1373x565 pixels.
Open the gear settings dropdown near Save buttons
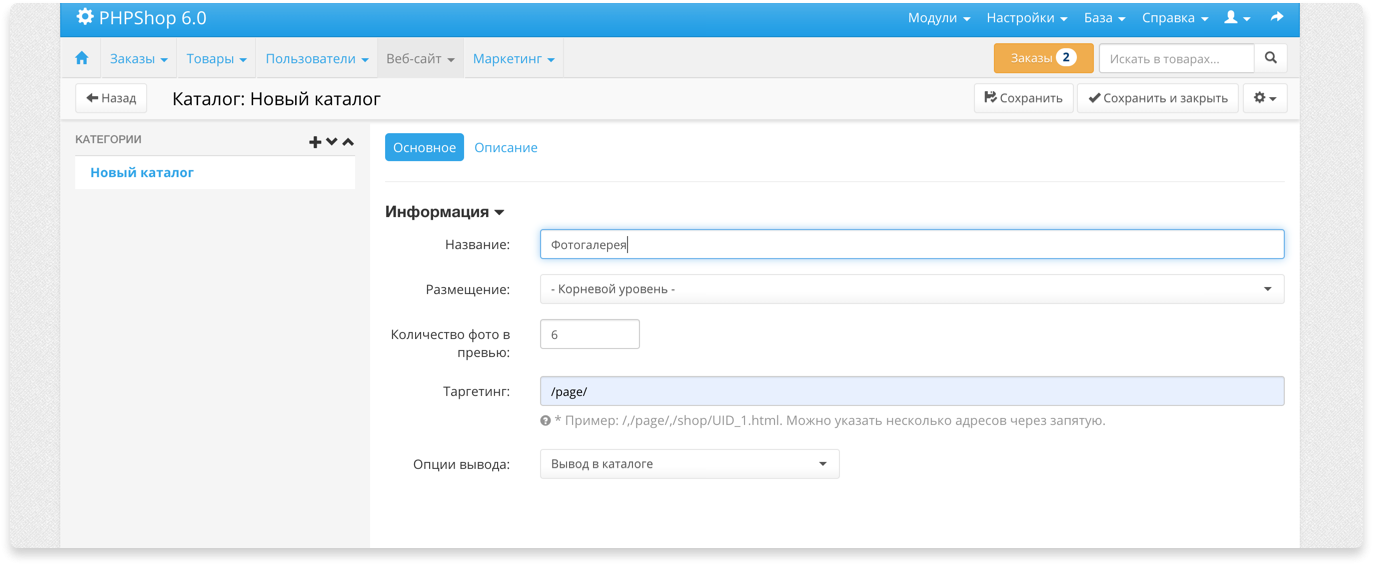pos(1265,98)
